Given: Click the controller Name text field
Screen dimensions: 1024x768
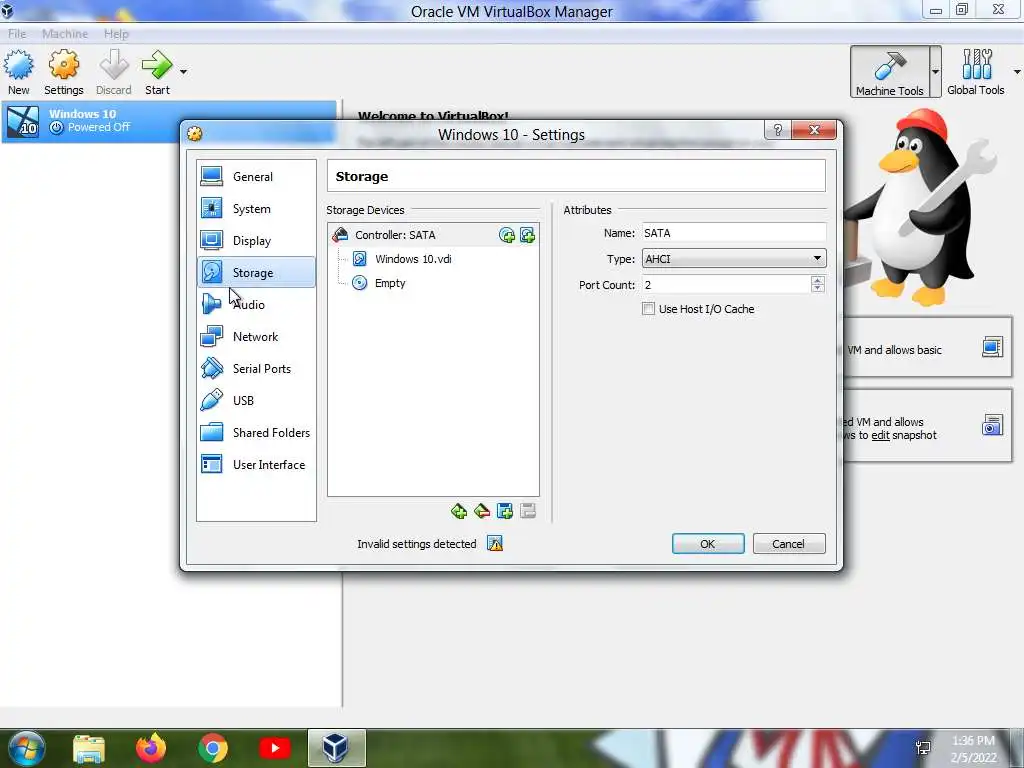Looking at the screenshot, I should [734, 232].
